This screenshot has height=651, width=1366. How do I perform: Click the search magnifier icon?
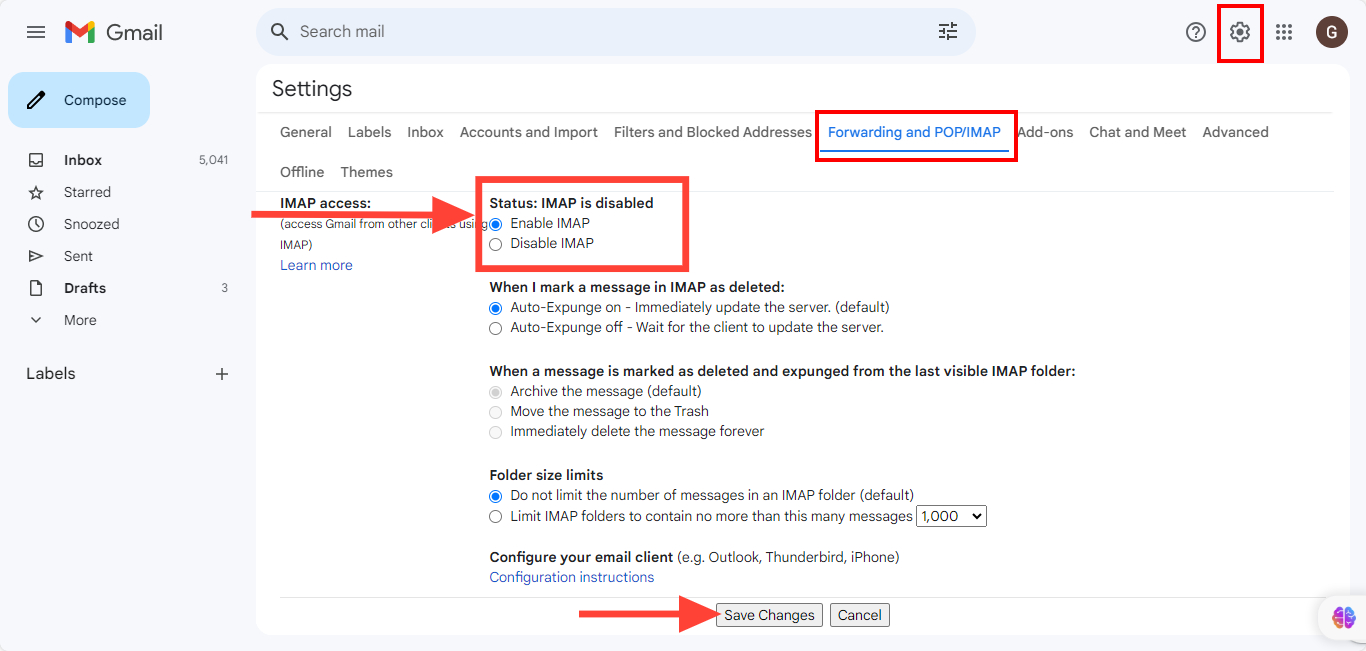(x=280, y=32)
